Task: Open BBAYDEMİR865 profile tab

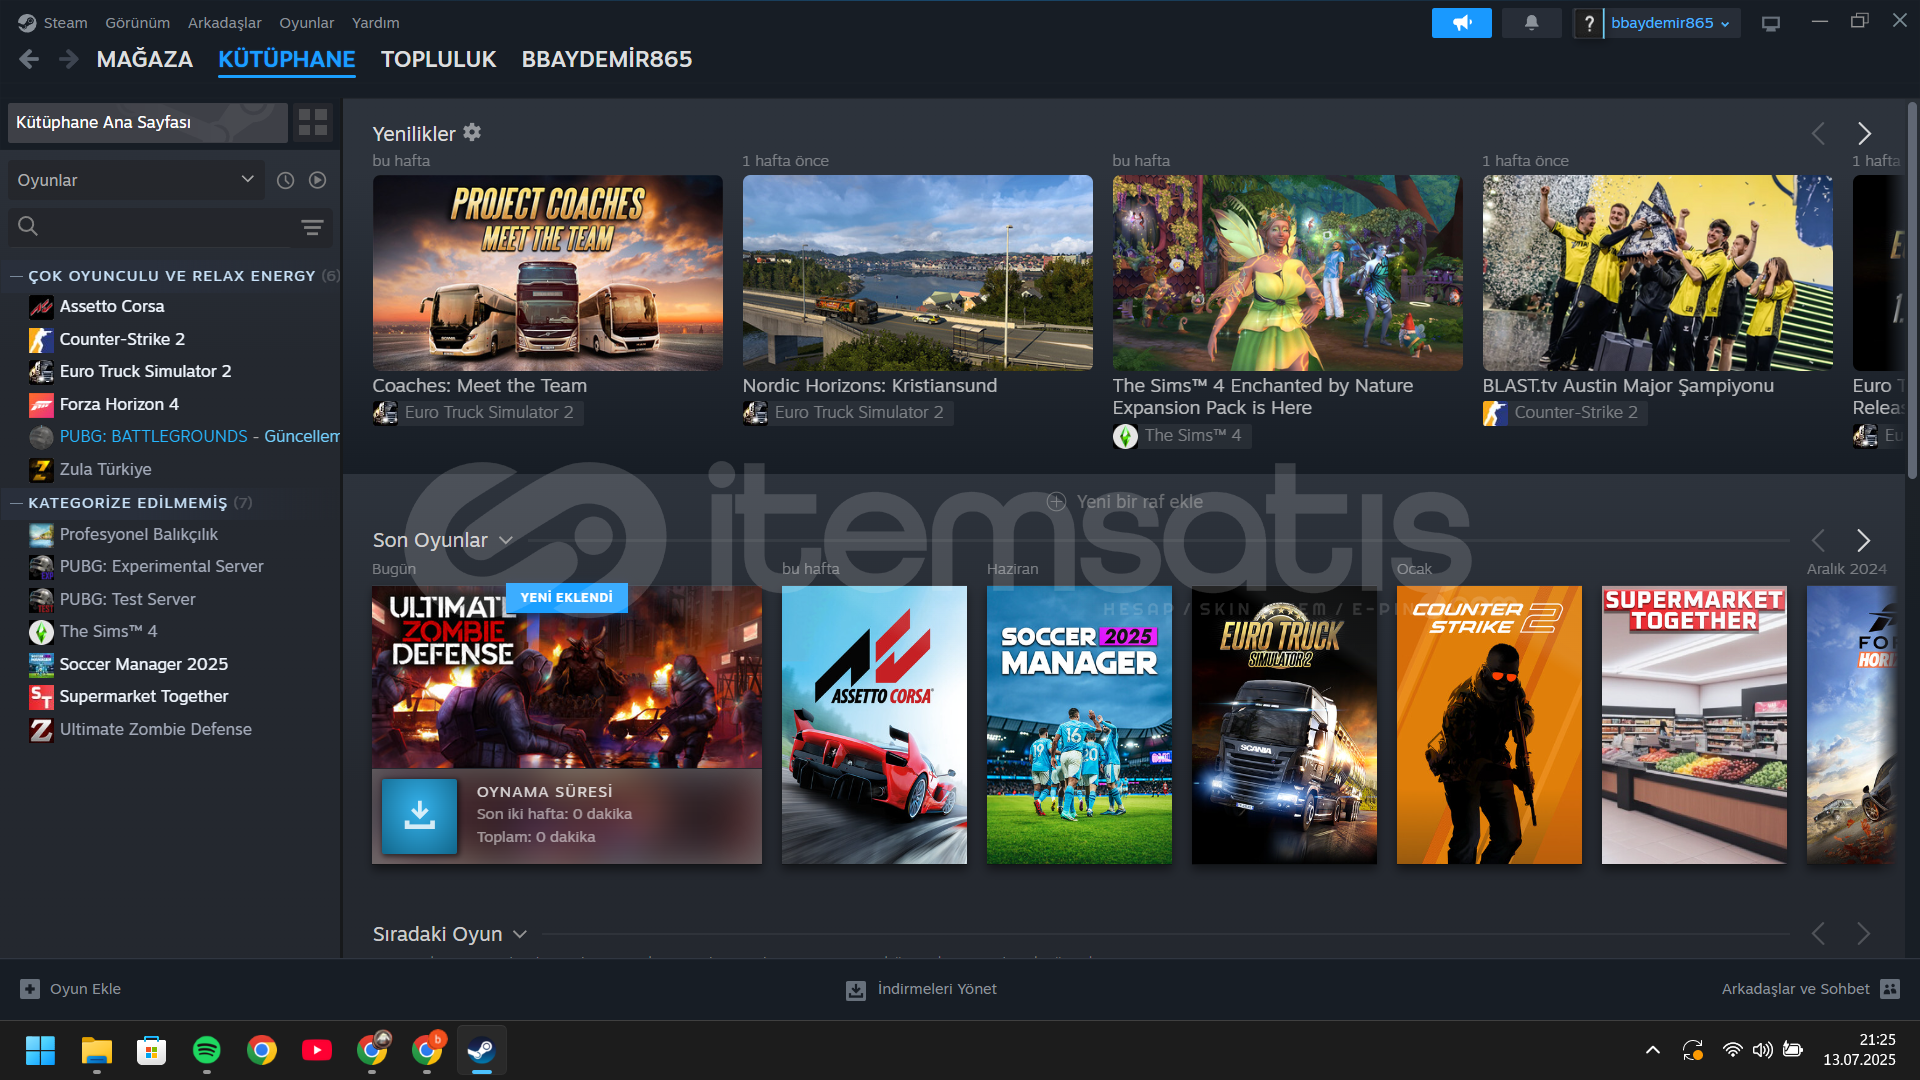Action: [x=606, y=59]
